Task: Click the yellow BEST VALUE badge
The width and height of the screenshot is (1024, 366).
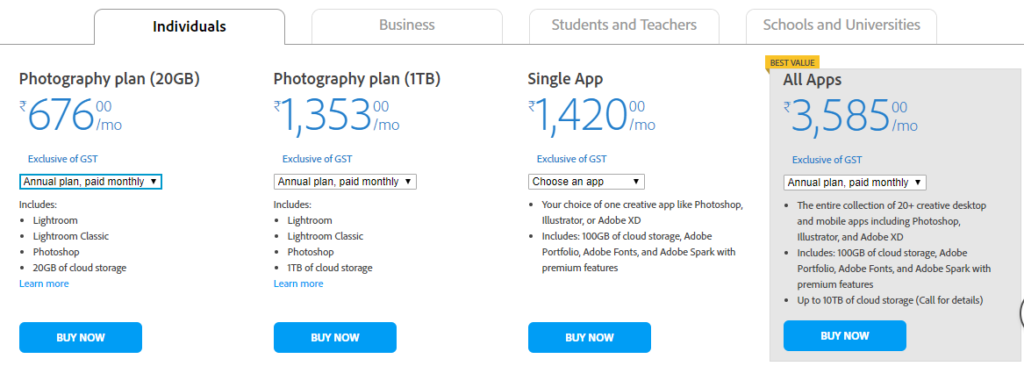Action: click(792, 63)
